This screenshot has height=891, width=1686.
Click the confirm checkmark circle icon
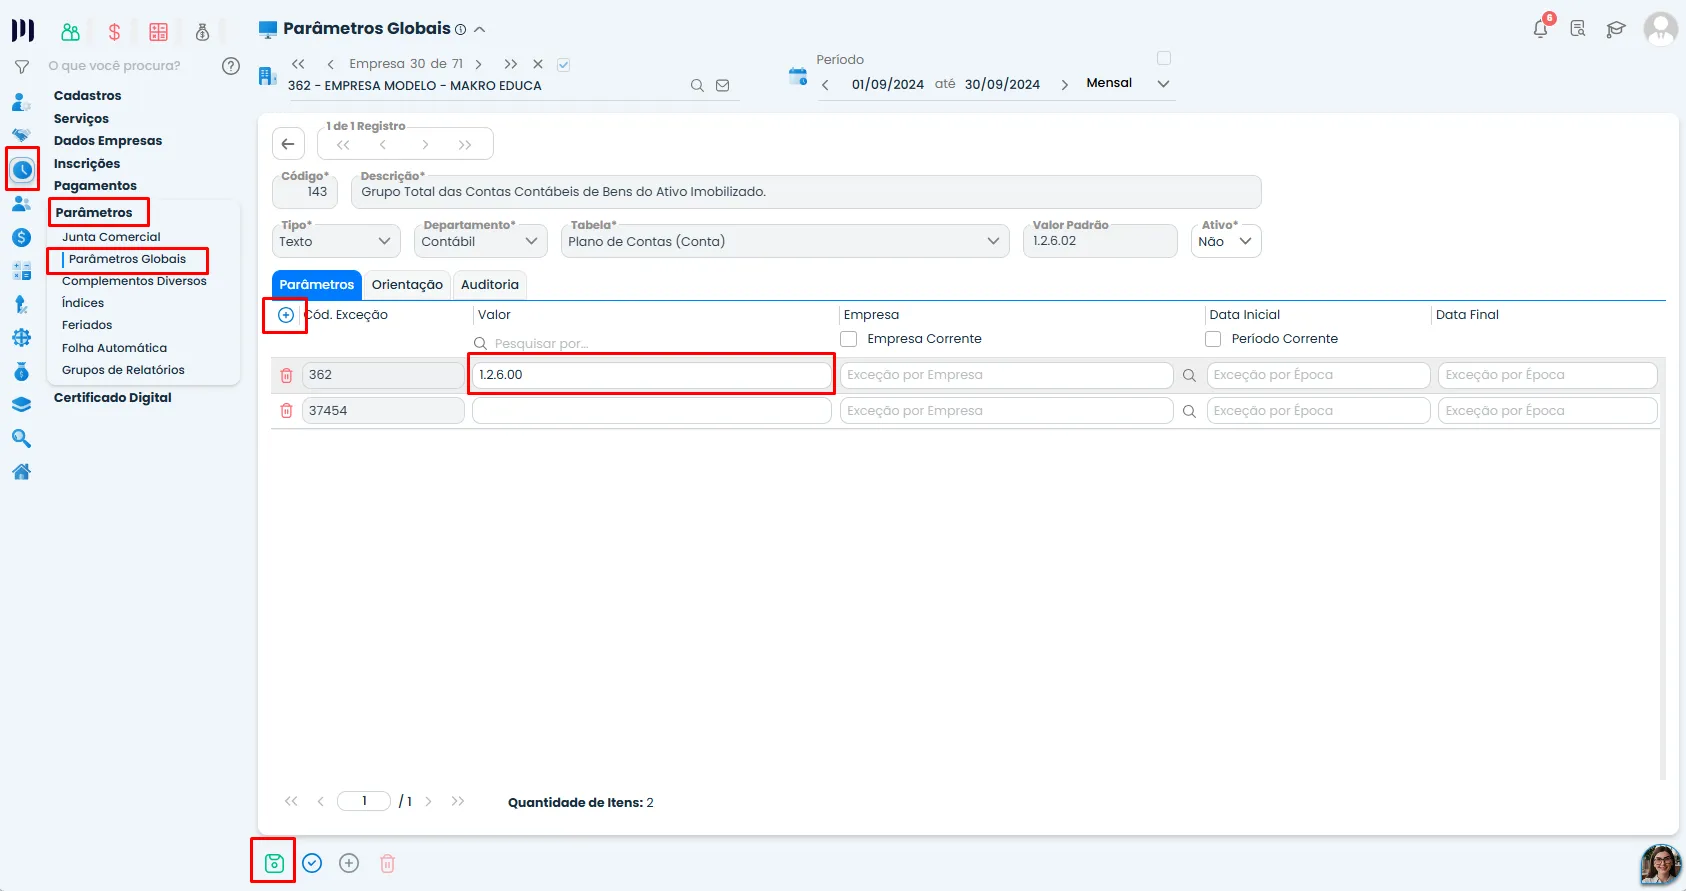312,863
